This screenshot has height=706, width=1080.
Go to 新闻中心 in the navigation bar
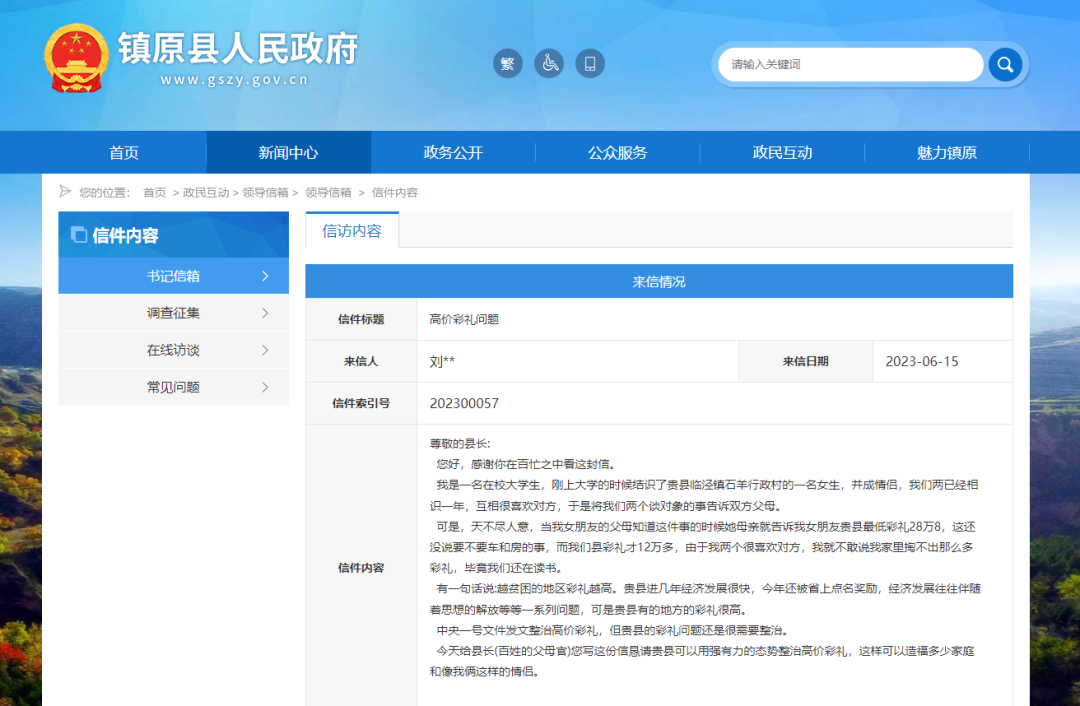[288, 153]
